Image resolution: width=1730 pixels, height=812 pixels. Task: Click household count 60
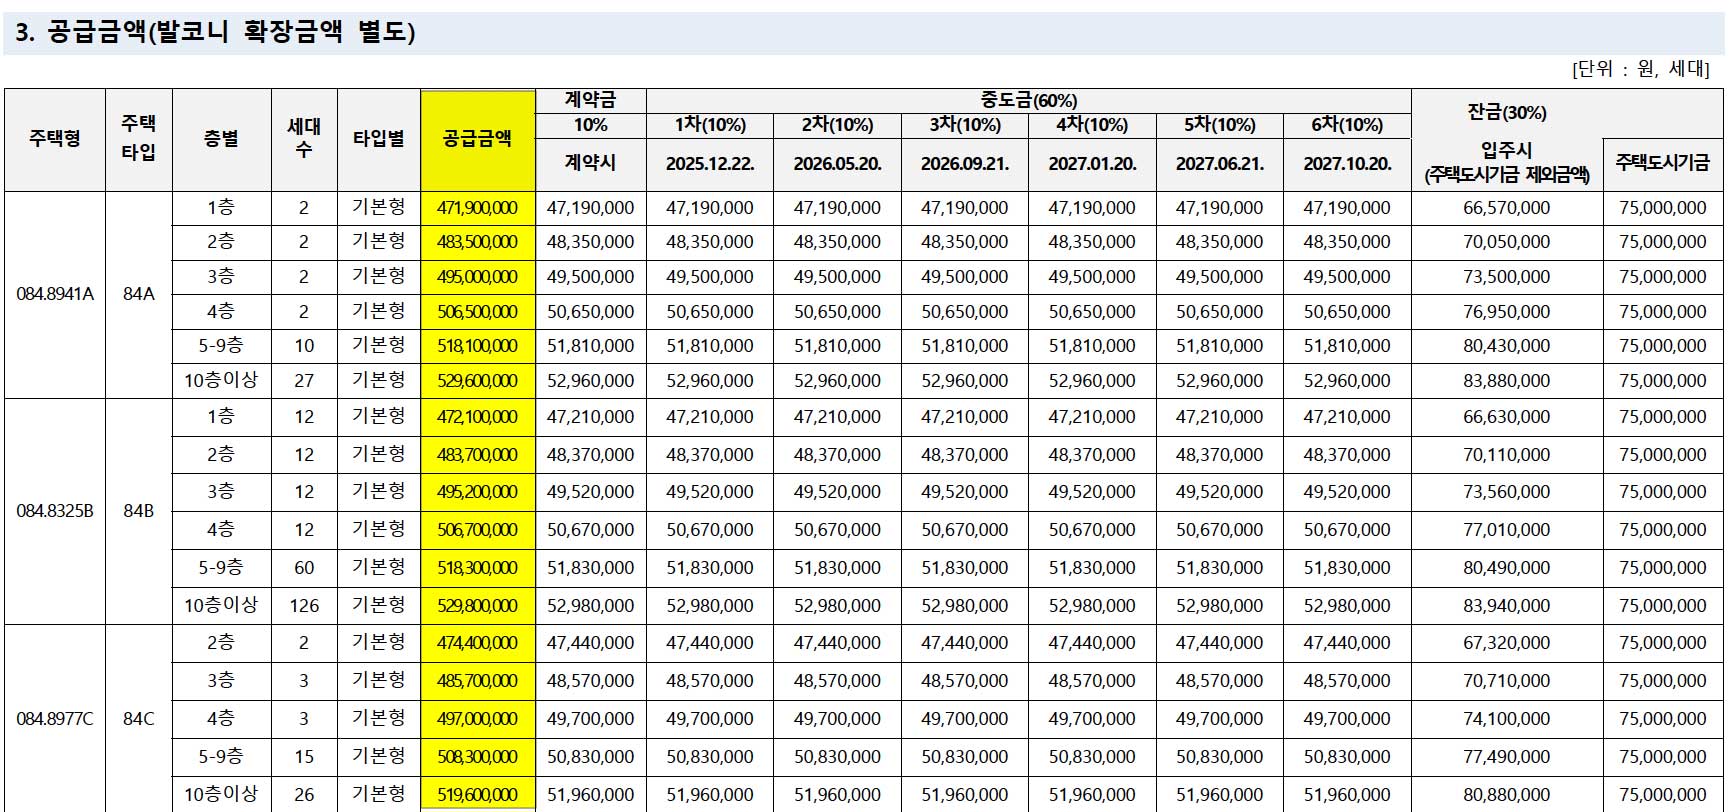pyautogui.click(x=304, y=568)
